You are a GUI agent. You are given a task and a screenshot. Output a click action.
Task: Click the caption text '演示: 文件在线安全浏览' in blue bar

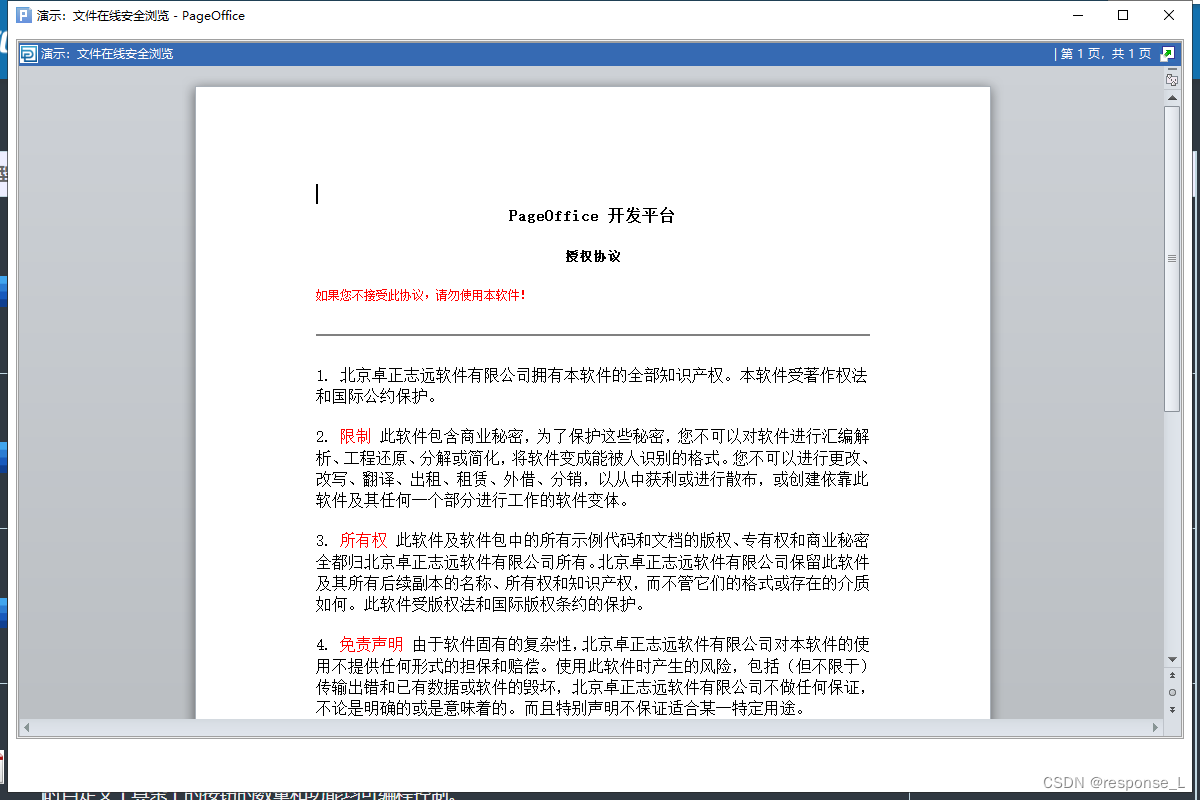[x=107, y=54]
